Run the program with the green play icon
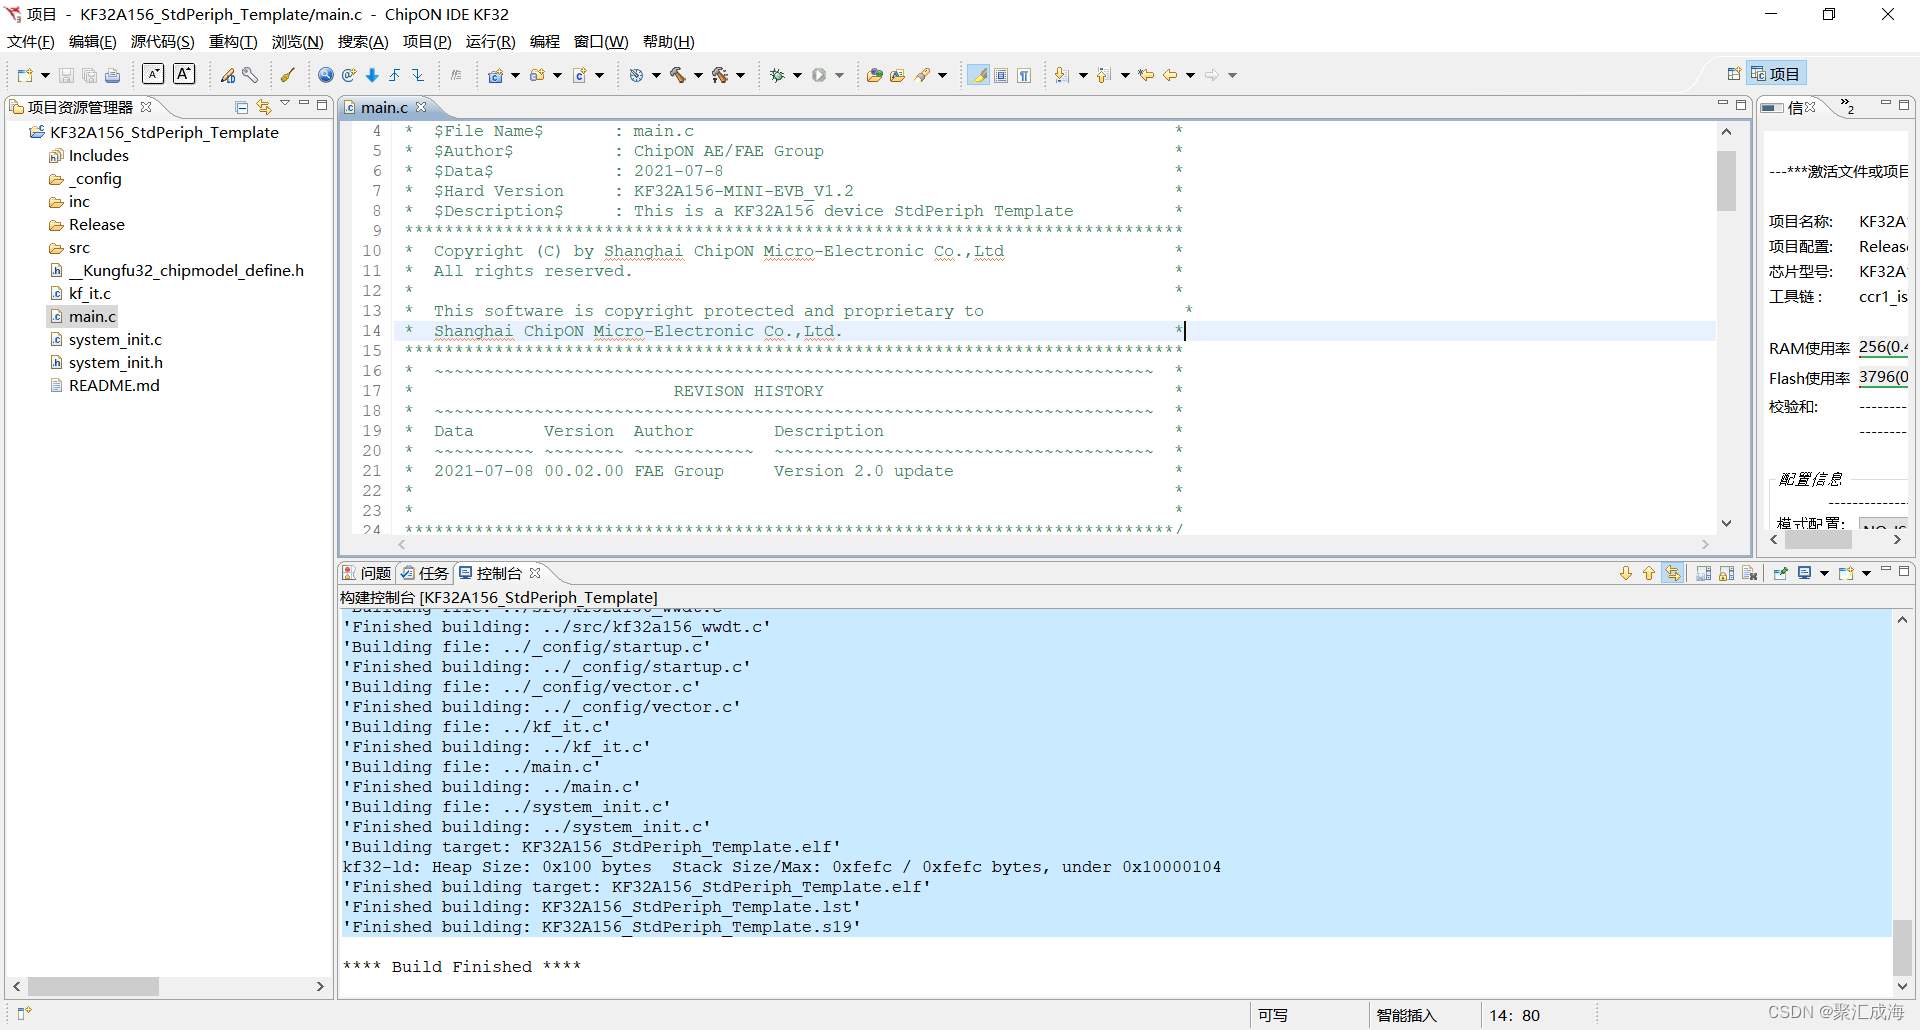 [x=818, y=75]
